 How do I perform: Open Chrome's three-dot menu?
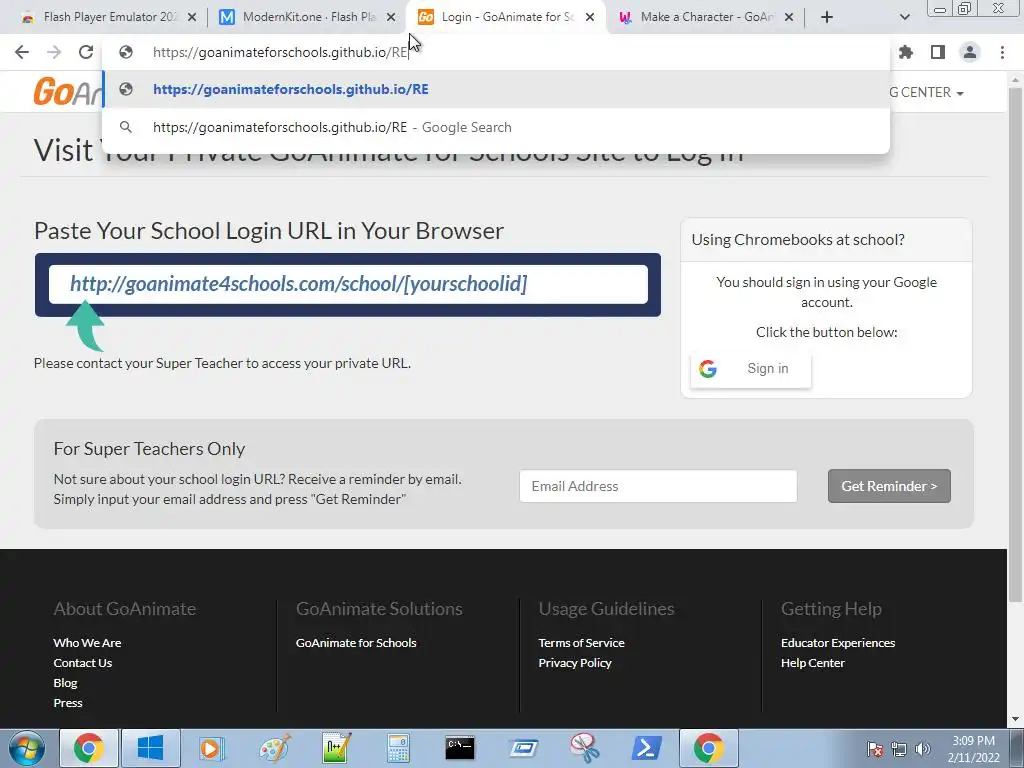(1002, 52)
